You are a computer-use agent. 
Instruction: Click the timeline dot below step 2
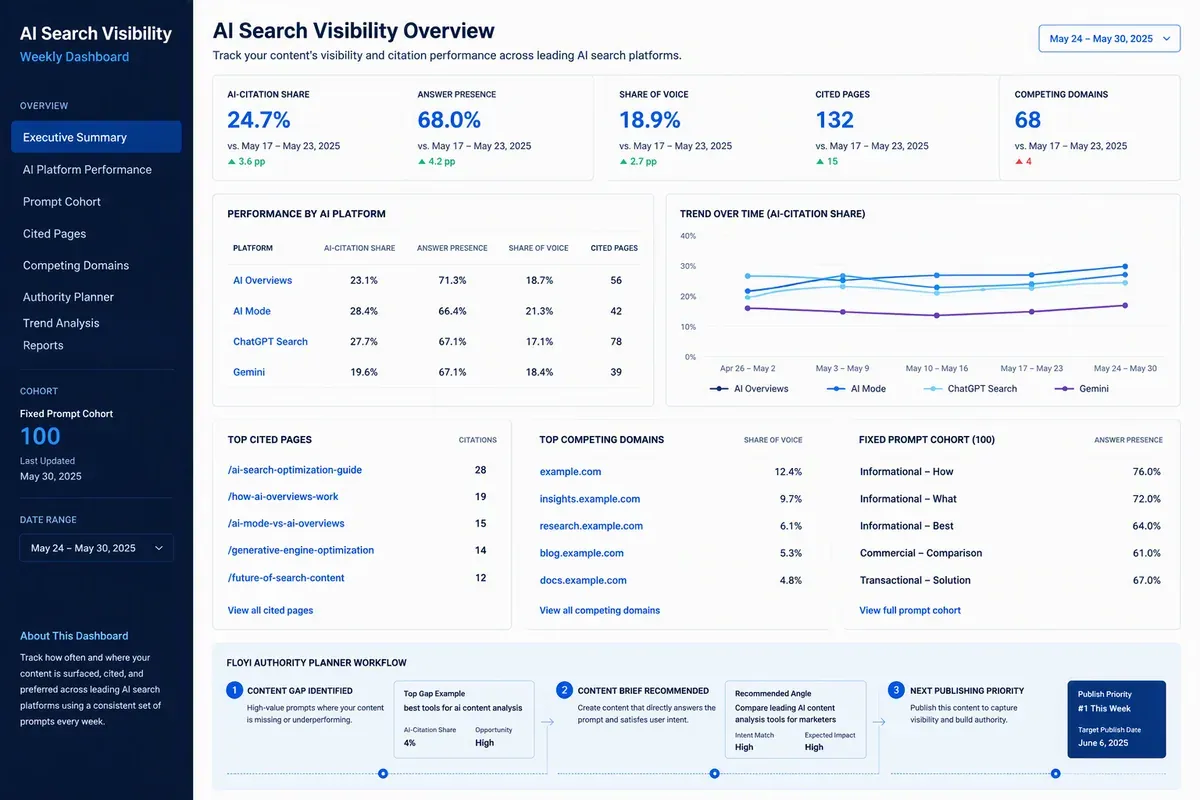pyautogui.click(x=714, y=773)
